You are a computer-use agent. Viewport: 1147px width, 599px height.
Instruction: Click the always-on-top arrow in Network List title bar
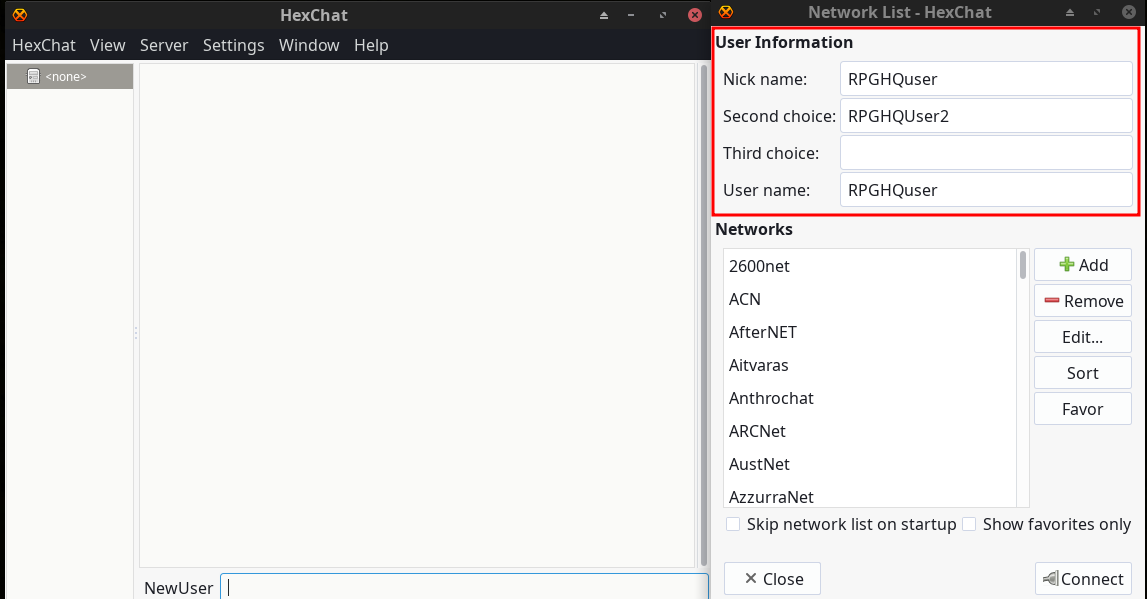pos(1069,12)
